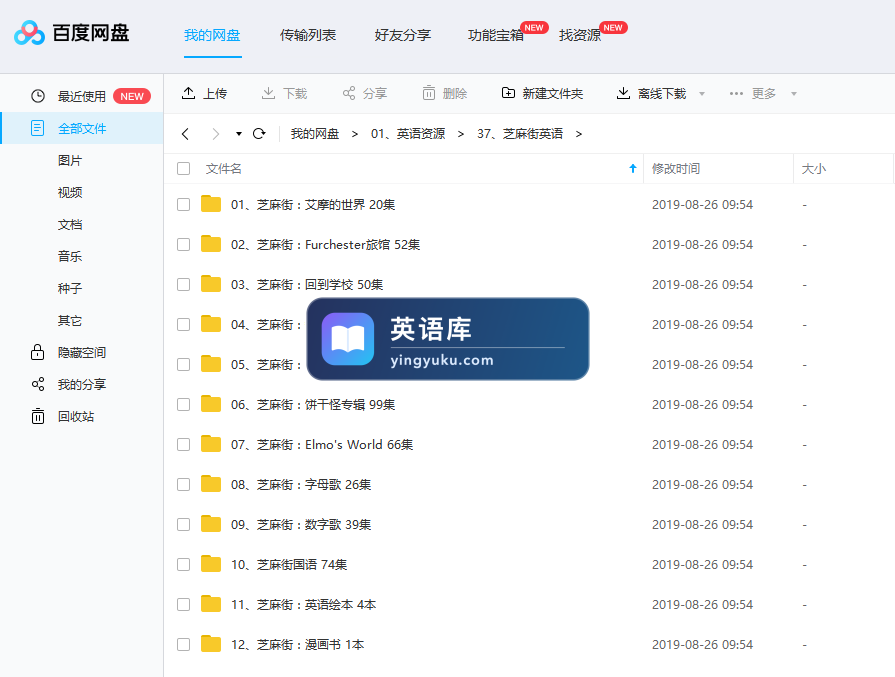Select 其它 in the sidebar
The width and height of the screenshot is (895, 677).
70,320
